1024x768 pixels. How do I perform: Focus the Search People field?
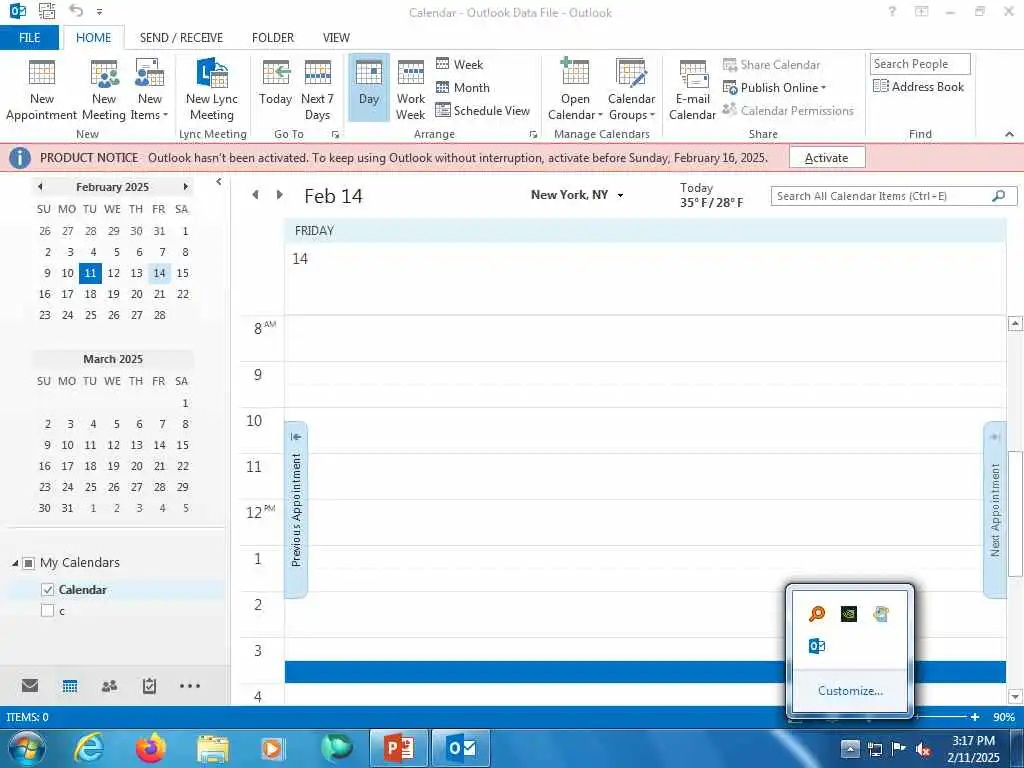pos(920,64)
